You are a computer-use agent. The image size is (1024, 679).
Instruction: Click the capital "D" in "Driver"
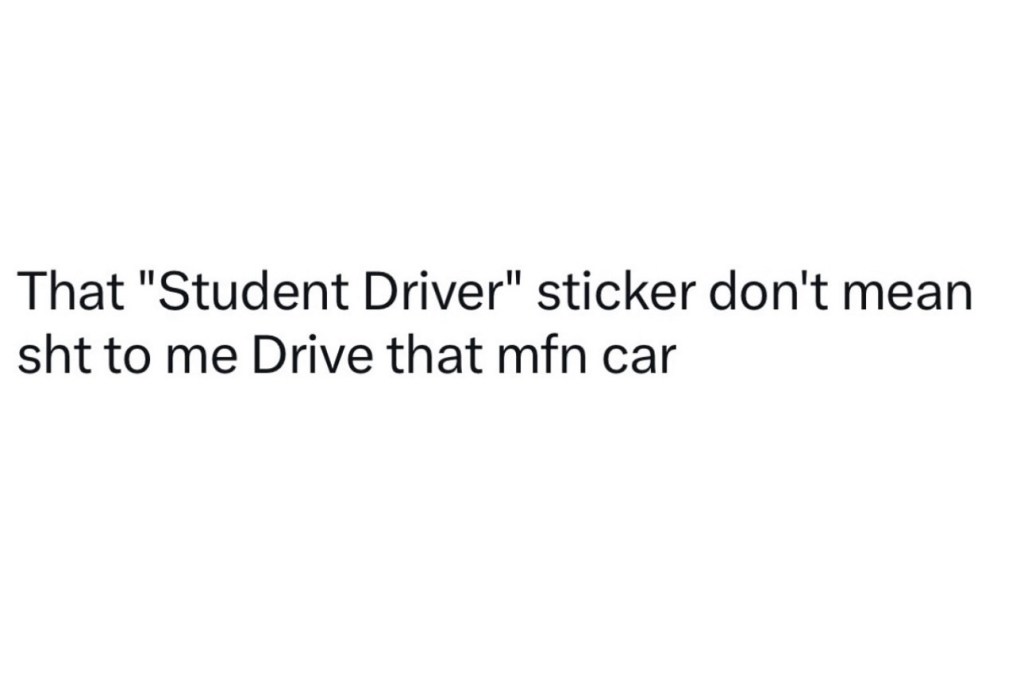click(380, 291)
